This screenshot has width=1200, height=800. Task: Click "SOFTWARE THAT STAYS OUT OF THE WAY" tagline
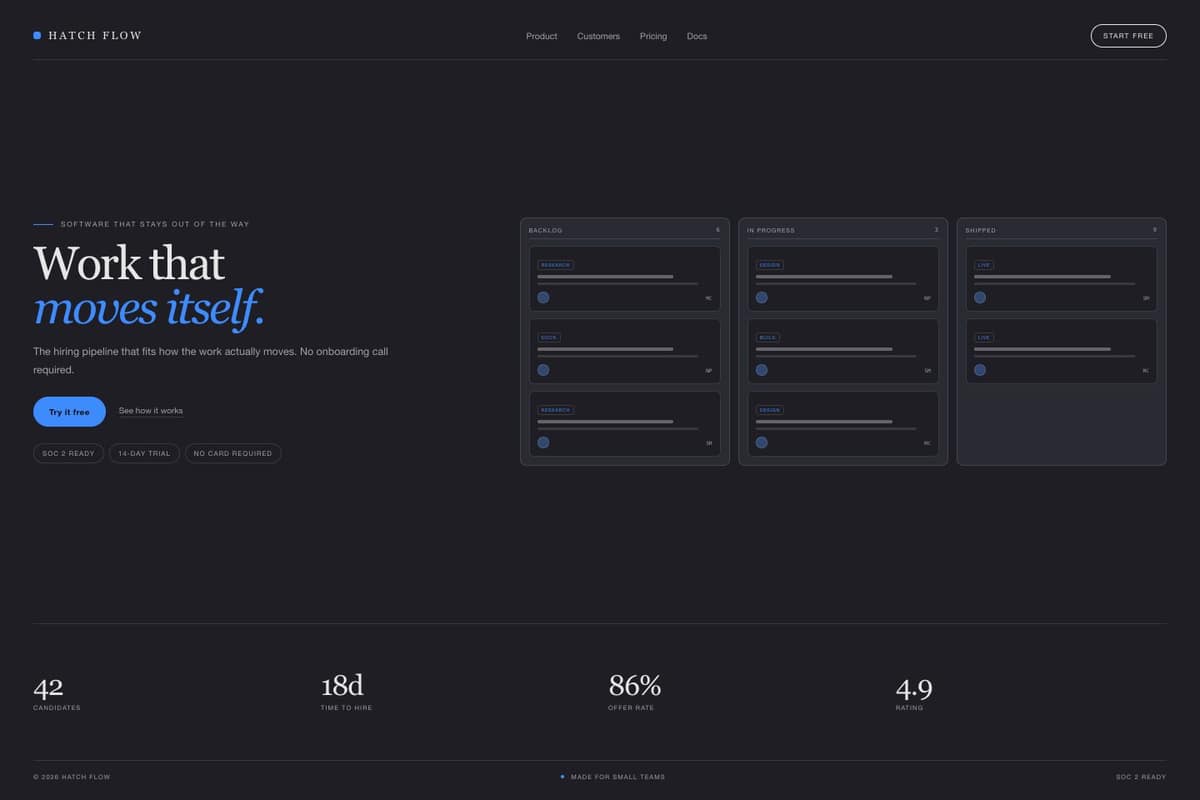pos(155,224)
